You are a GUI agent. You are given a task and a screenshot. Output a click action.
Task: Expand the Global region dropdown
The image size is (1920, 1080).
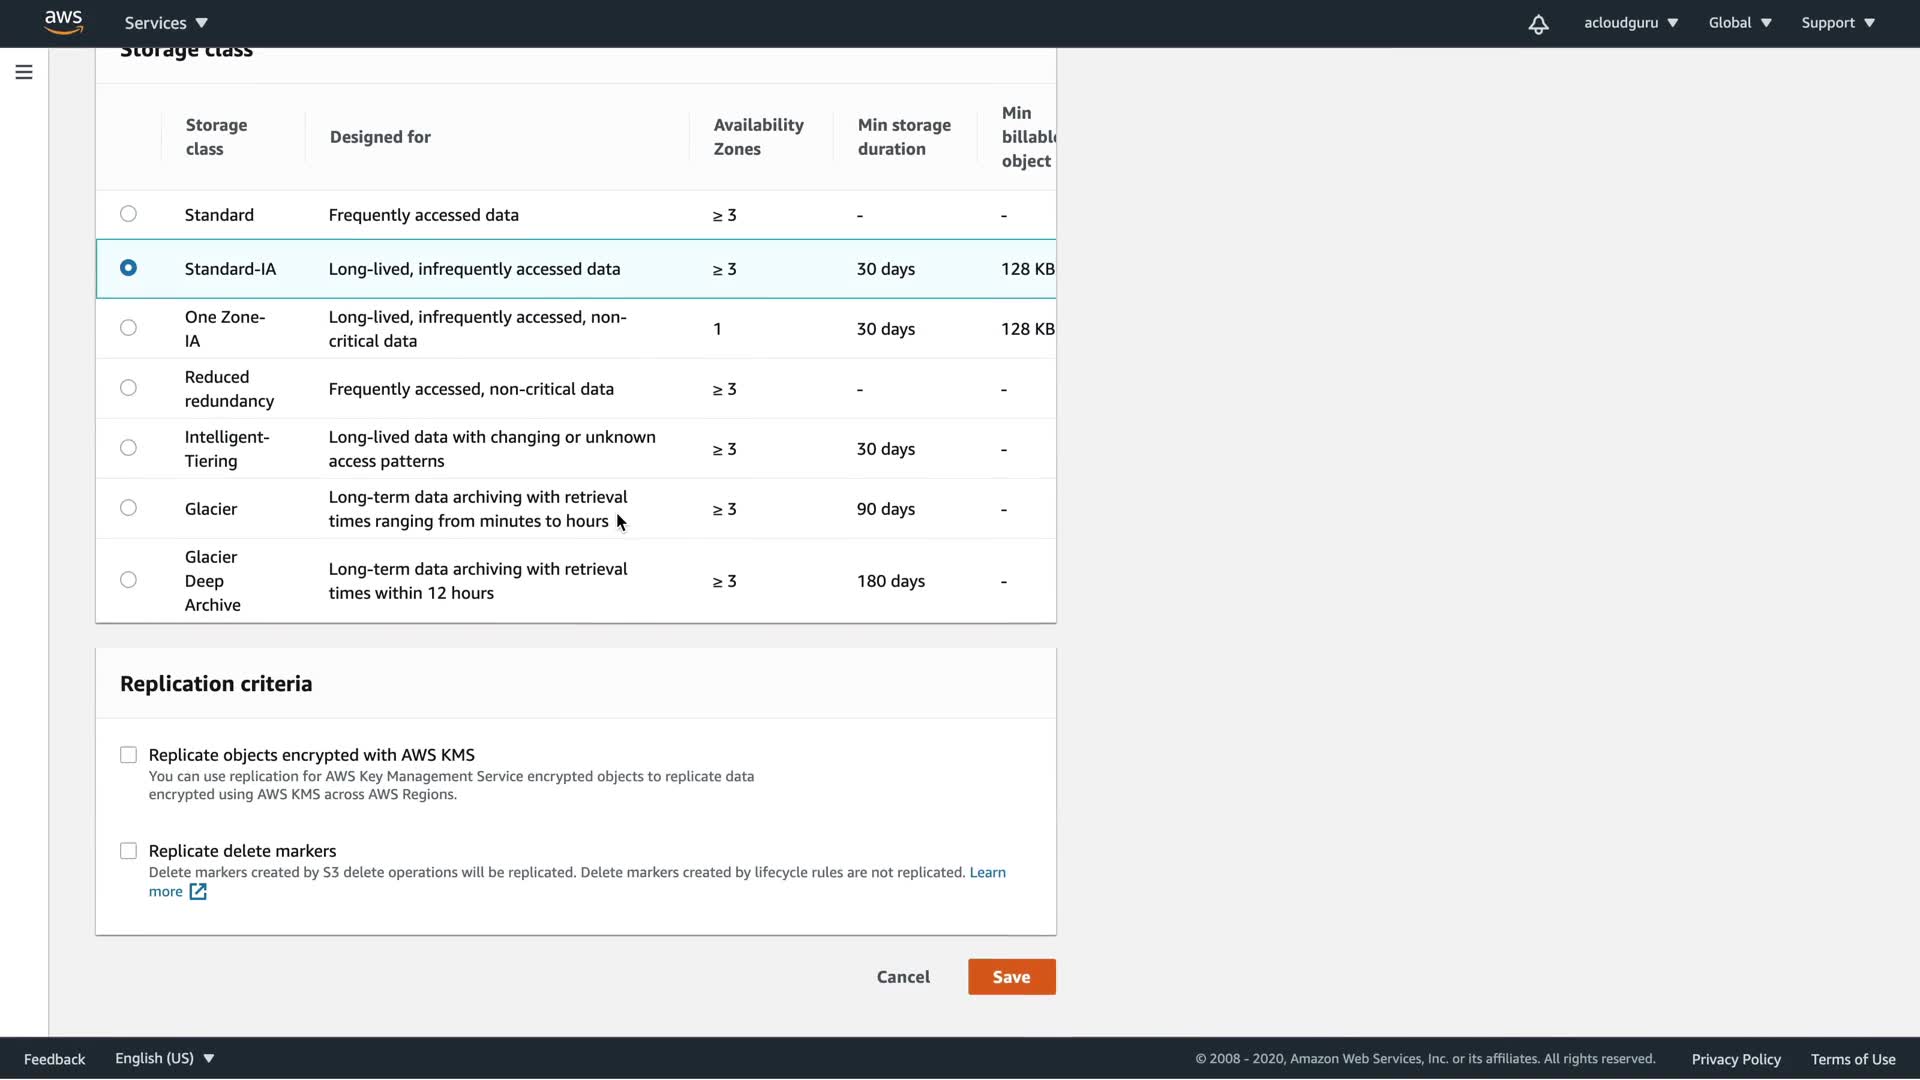[1739, 23]
